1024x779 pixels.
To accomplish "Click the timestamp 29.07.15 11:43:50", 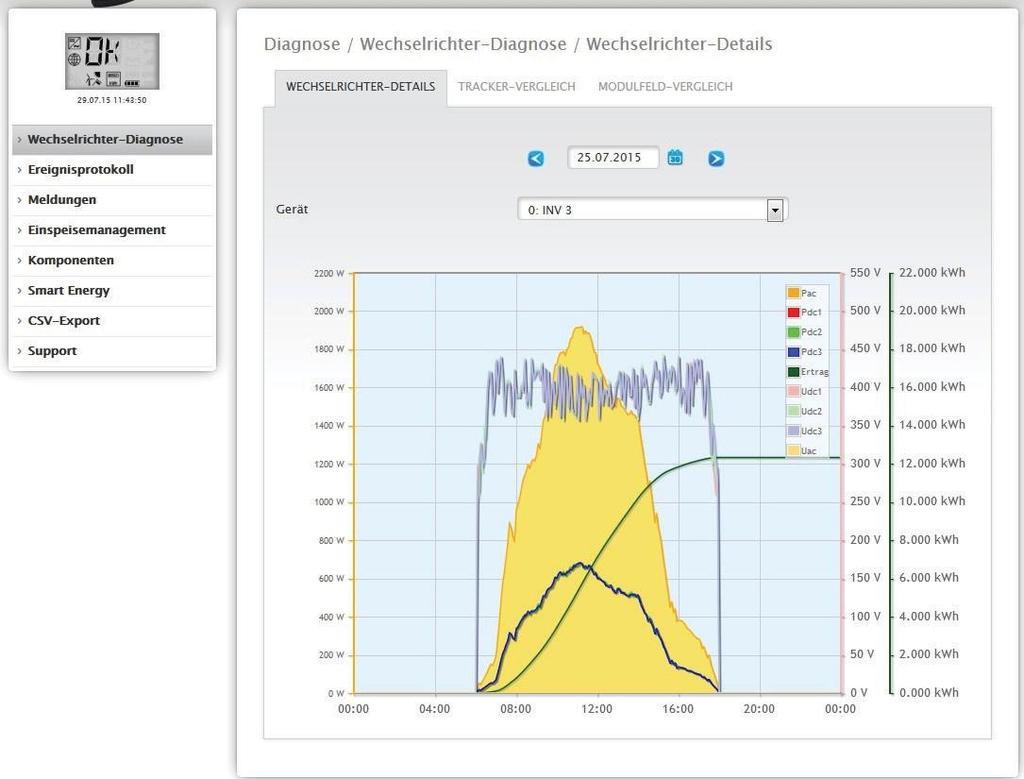I will [x=112, y=100].
